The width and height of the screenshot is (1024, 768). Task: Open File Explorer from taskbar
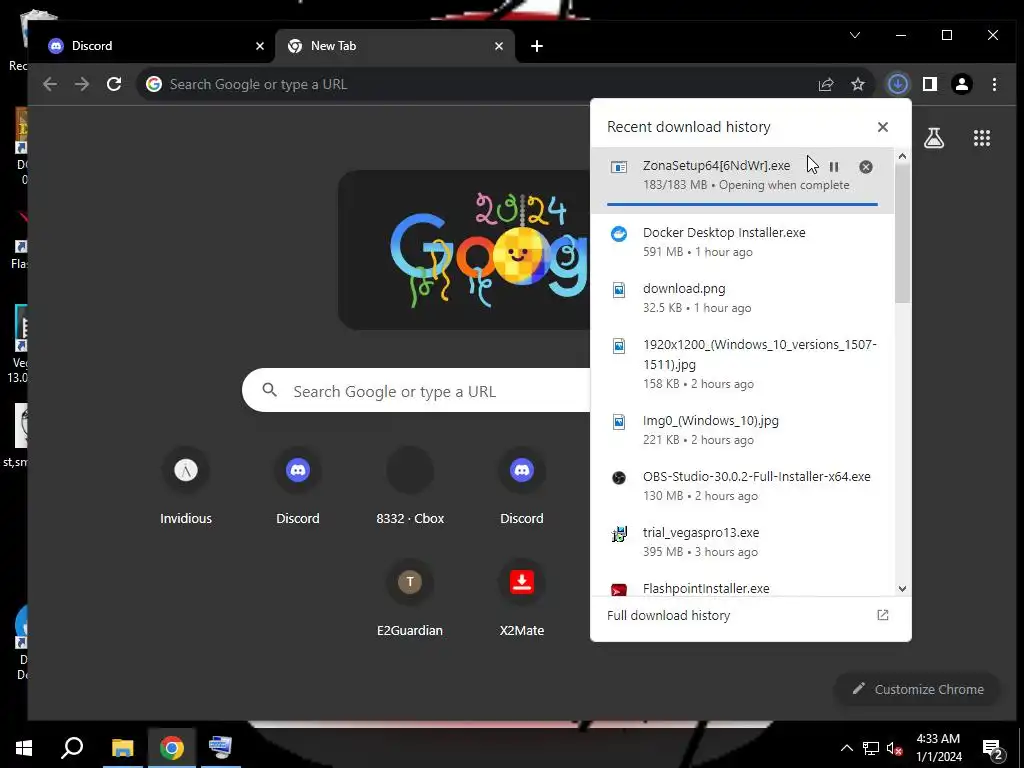click(122, 748)
